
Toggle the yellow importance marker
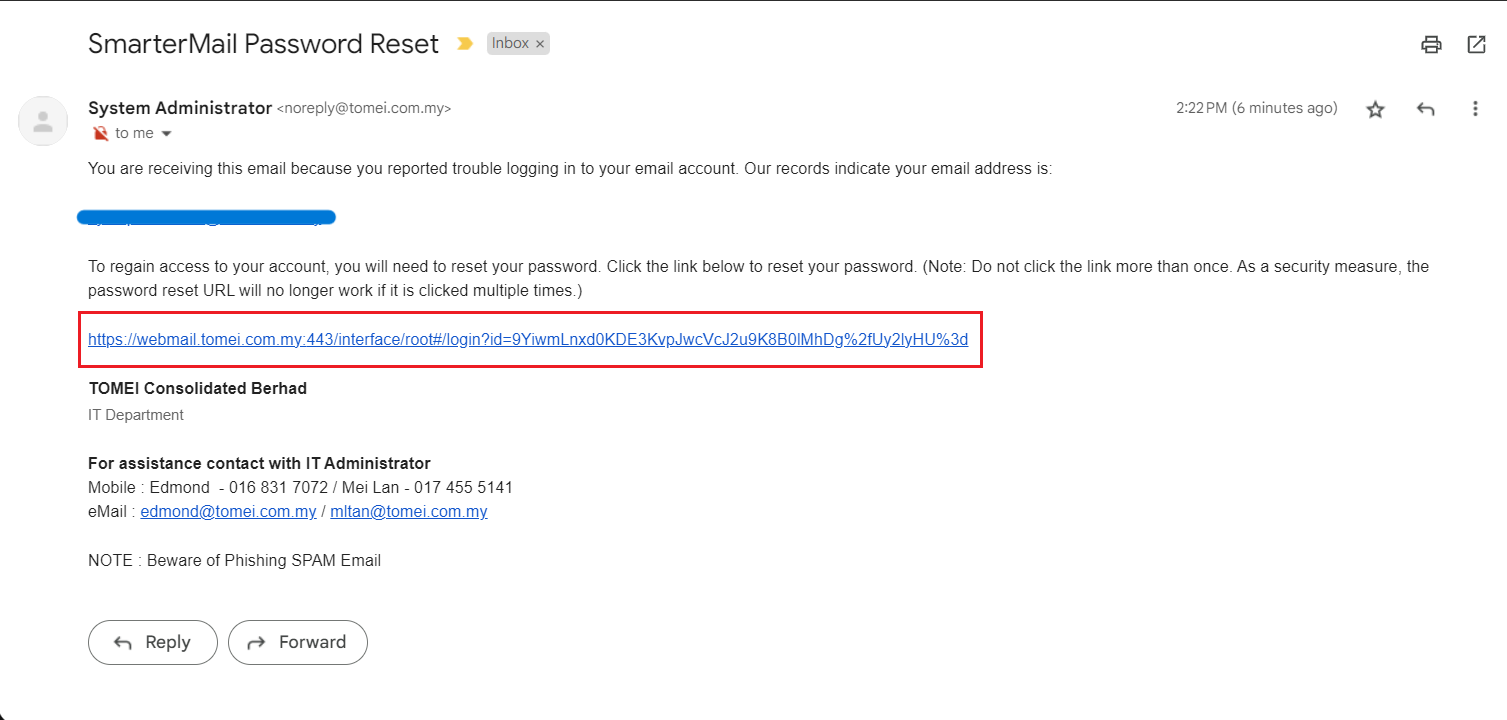coord(464,44)
